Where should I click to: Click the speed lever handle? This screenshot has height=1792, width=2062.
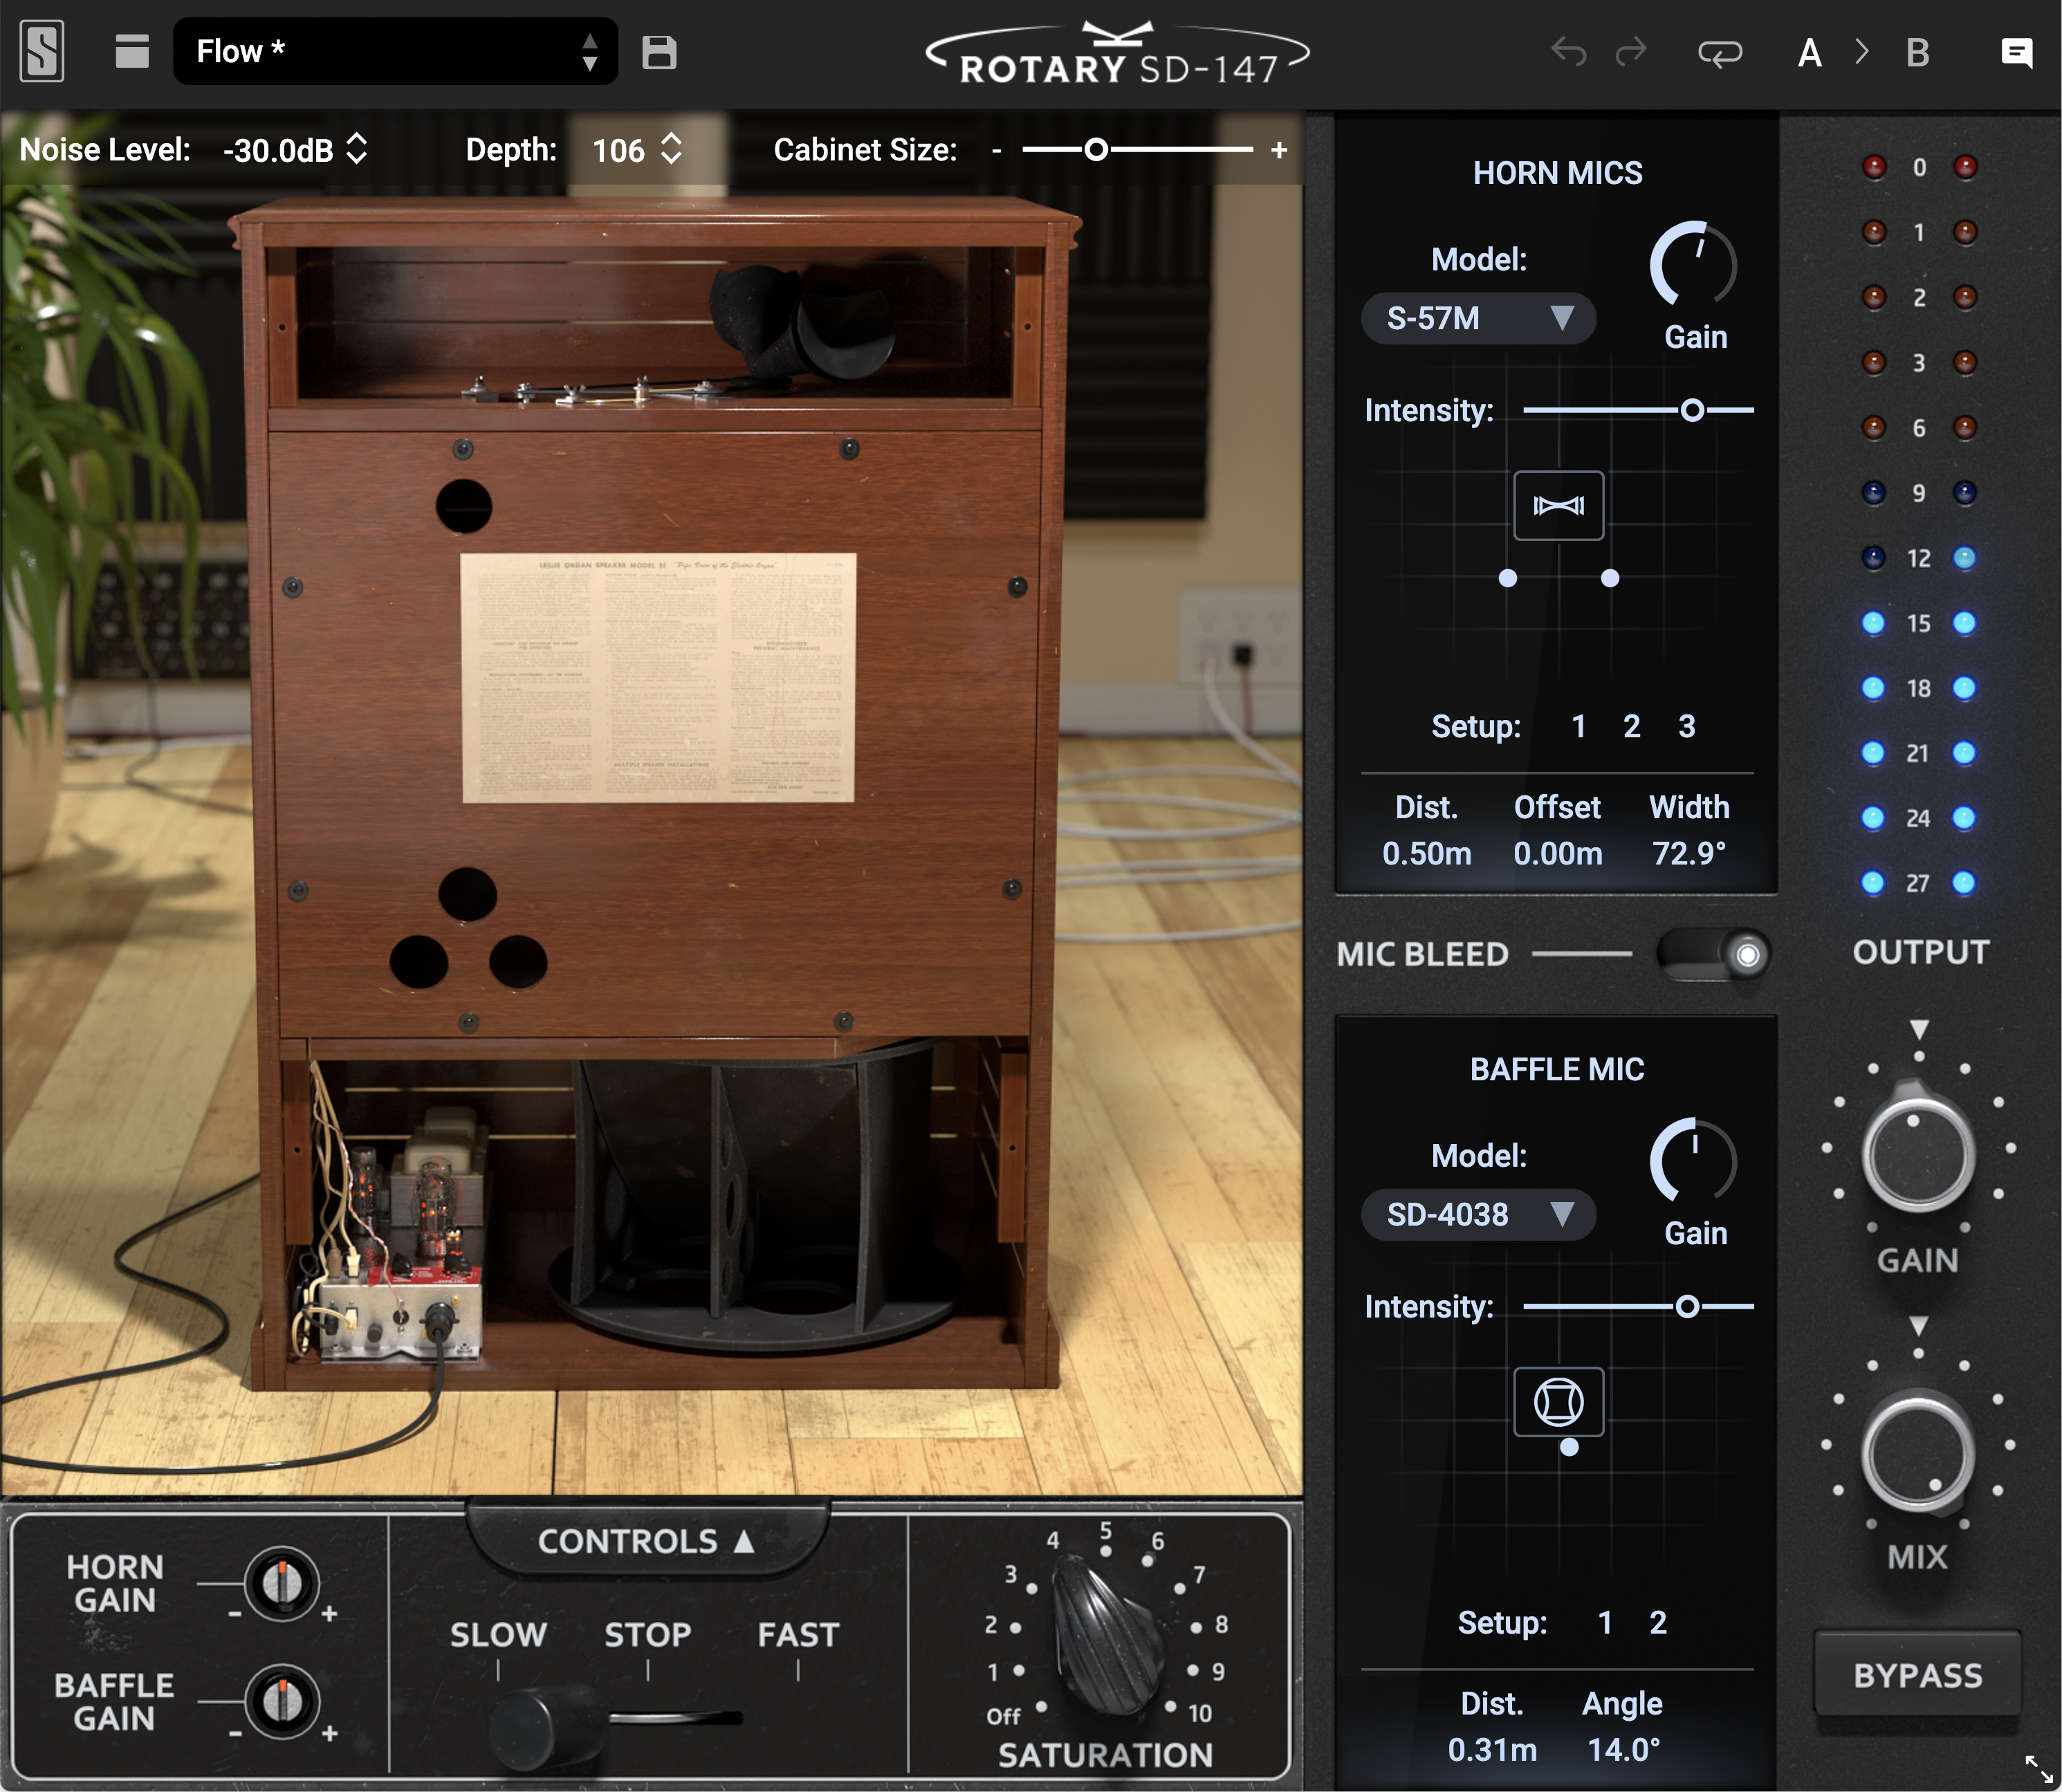(x=546, y=1726)
